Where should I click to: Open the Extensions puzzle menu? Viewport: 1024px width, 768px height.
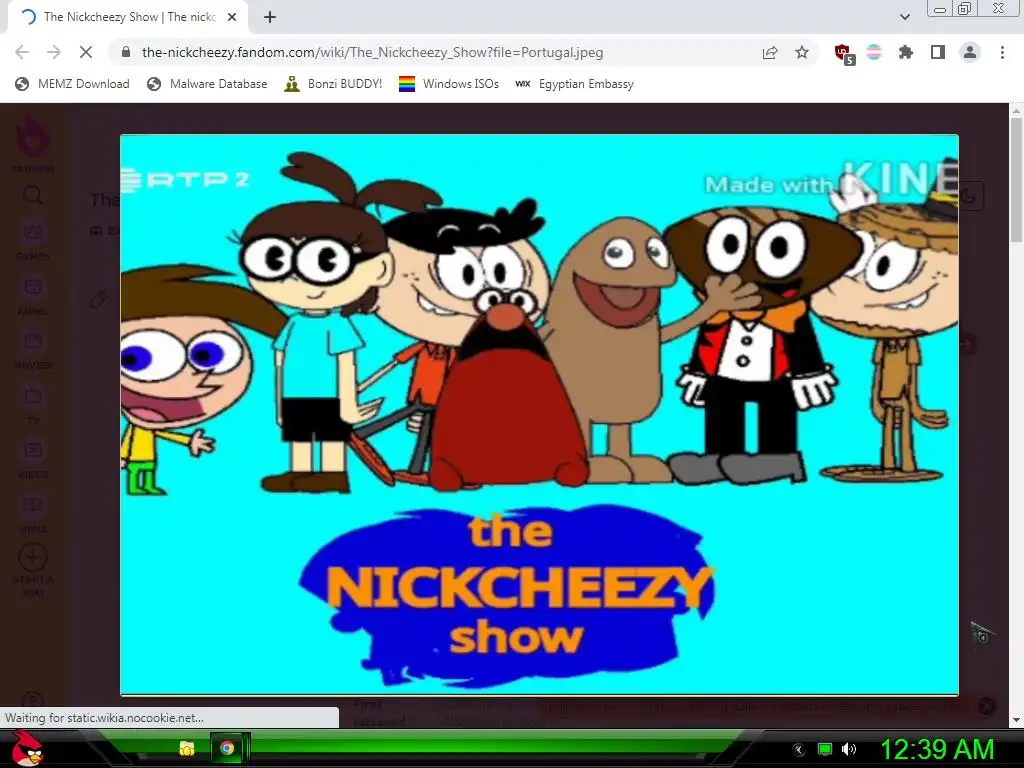tap(906, 52)
